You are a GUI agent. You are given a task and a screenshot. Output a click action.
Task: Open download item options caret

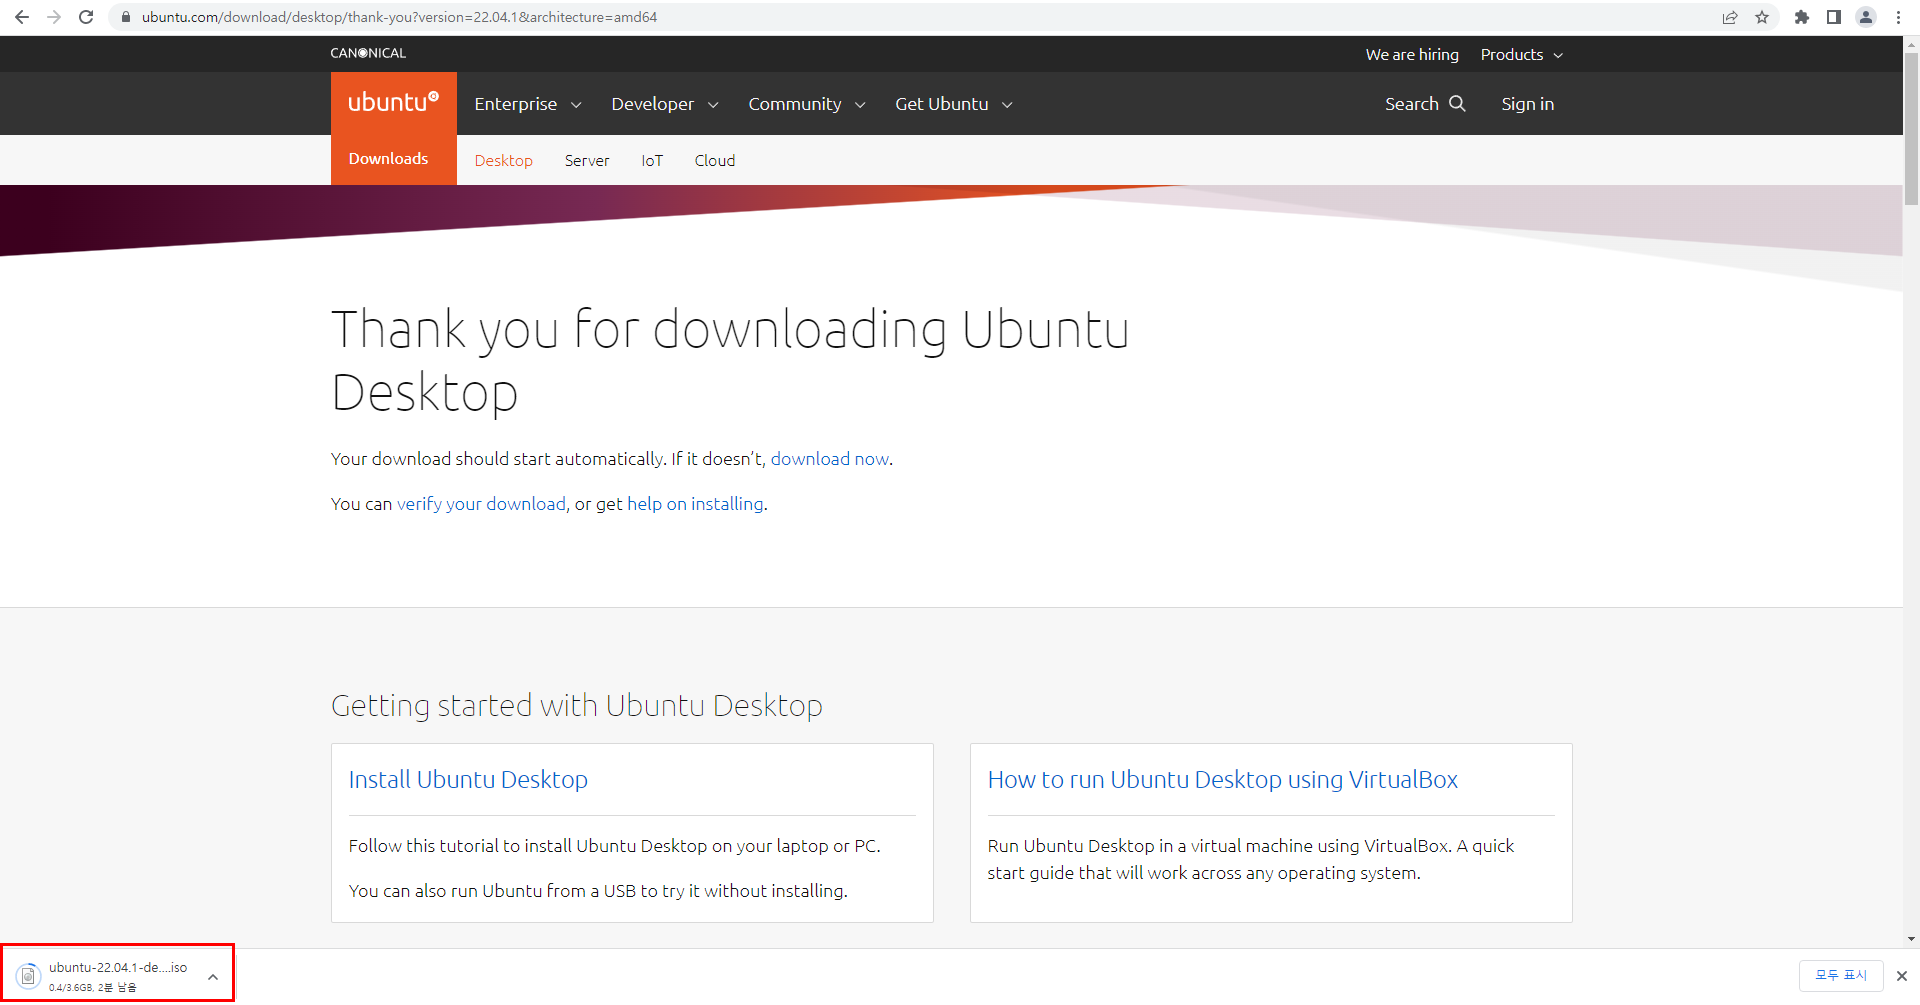(213, 977)
